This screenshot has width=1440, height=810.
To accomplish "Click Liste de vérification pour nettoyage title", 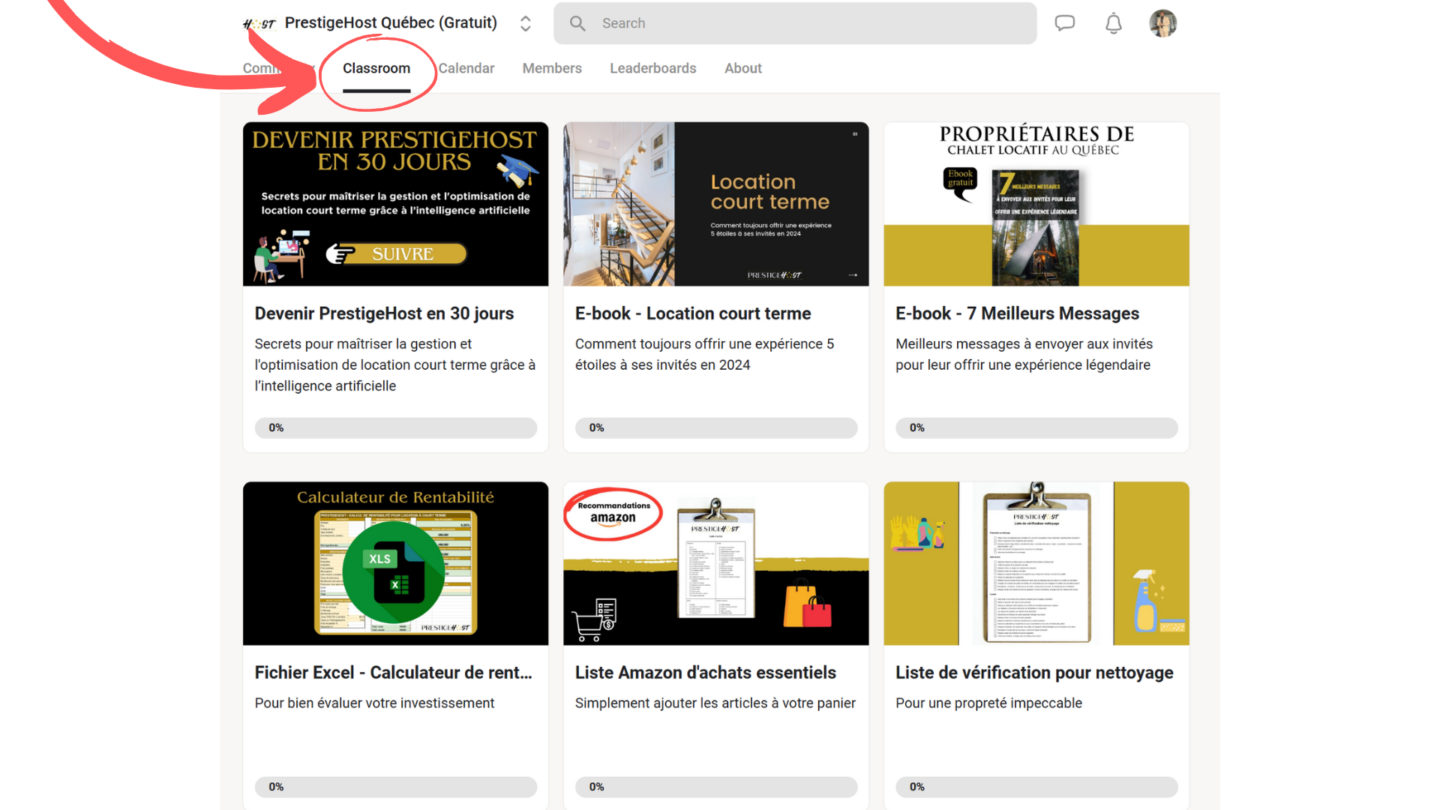I will pyautogui.click(x=1034, y=672).
